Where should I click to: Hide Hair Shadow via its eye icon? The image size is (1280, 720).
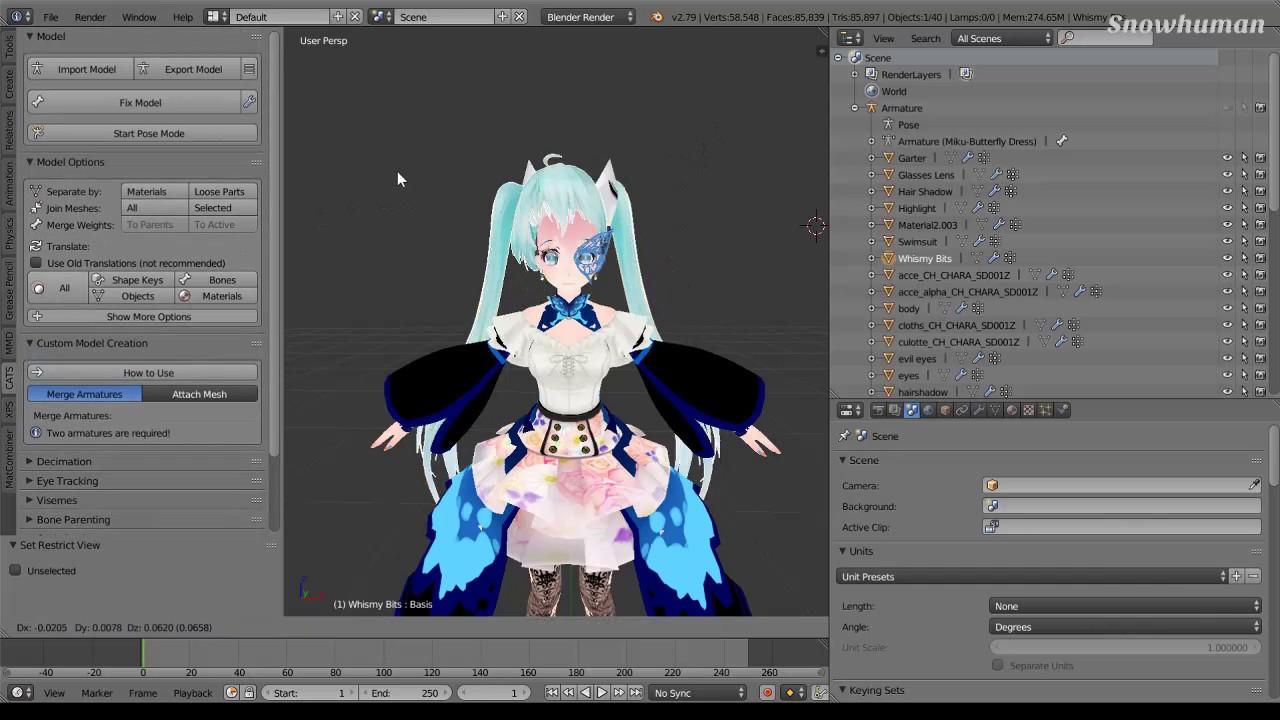pos(1227,191)
